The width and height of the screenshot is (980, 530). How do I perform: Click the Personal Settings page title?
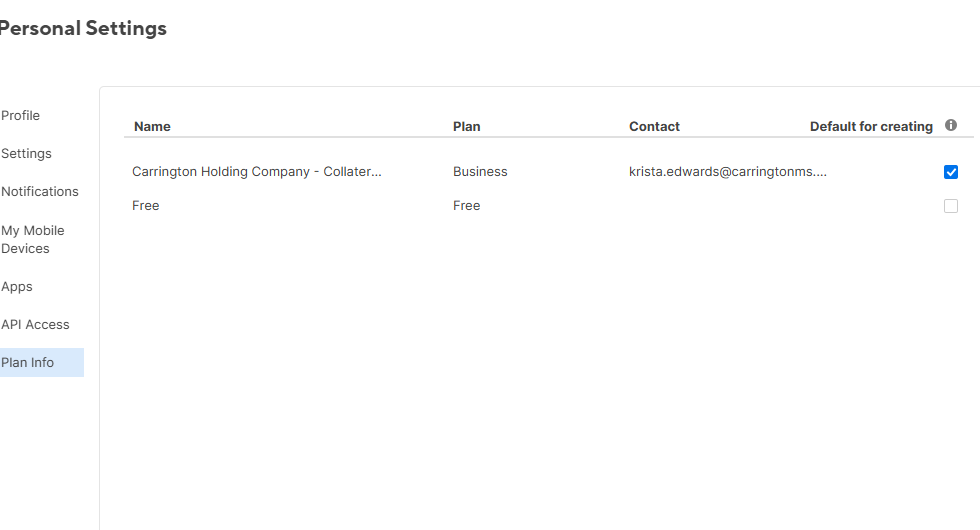(x=84, y=29)
